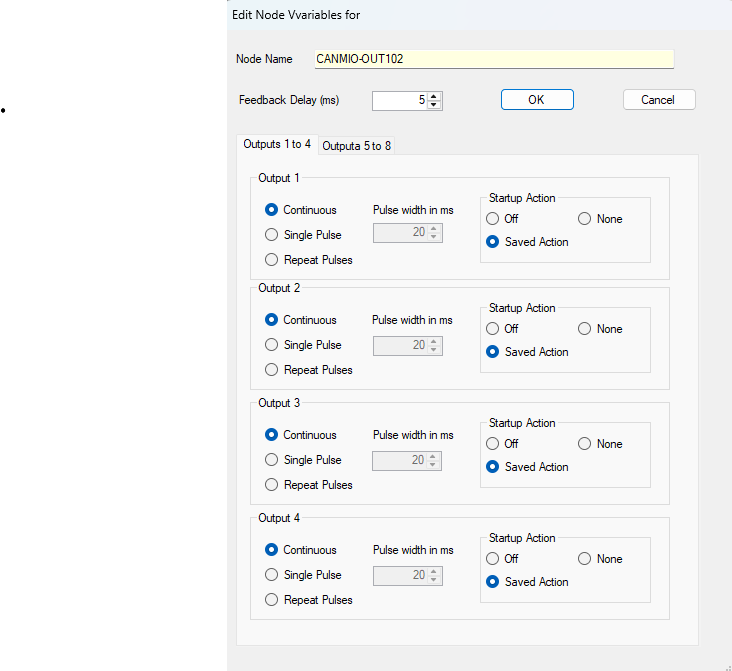732x671 pixels.
Task: Select Continuous mode for Output 2
Action: point(272,320)
